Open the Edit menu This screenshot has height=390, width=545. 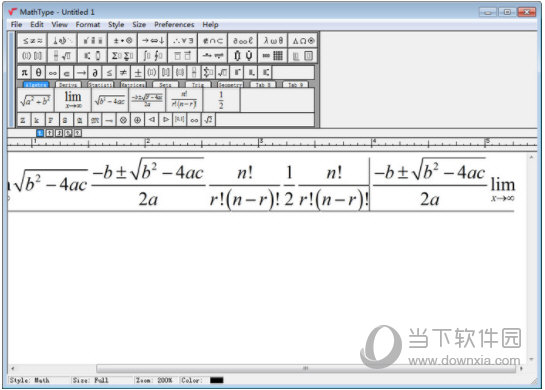(x=37, y=24)
